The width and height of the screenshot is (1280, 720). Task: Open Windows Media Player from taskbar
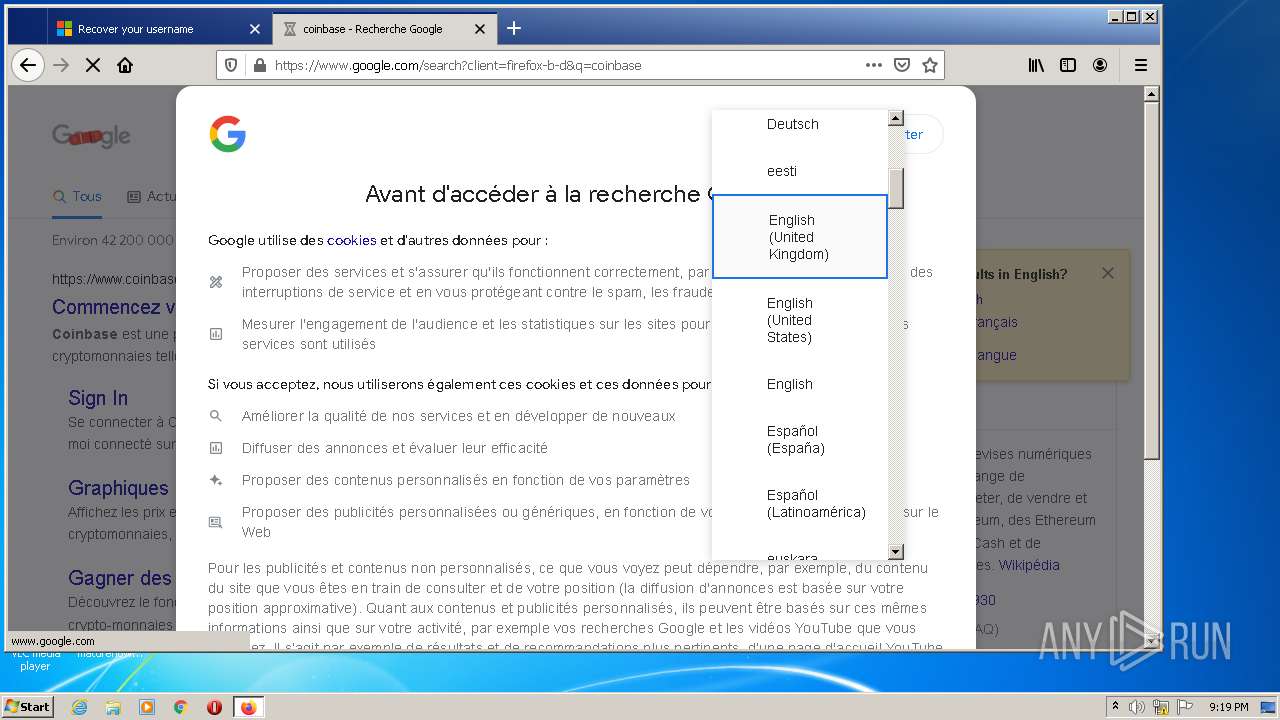click(147, 707)
